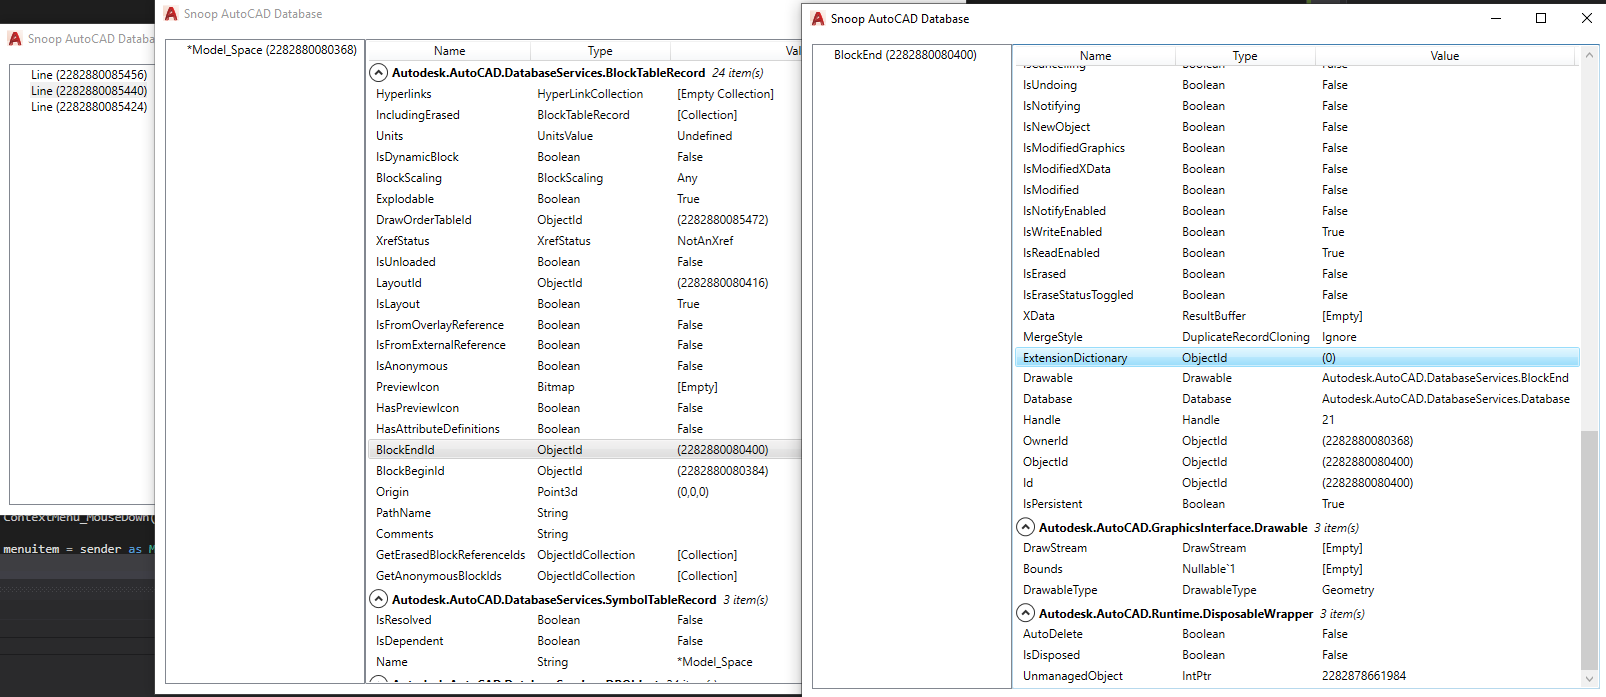Select the DrawOrderTableId row

585,220
